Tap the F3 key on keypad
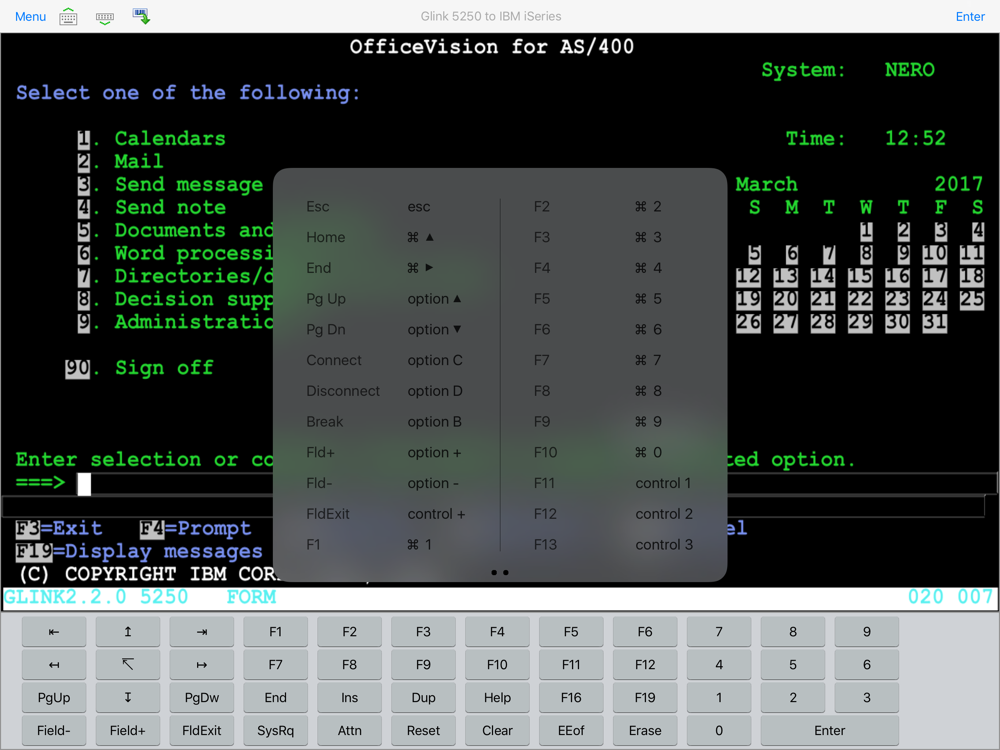 [x=423, y=632]
